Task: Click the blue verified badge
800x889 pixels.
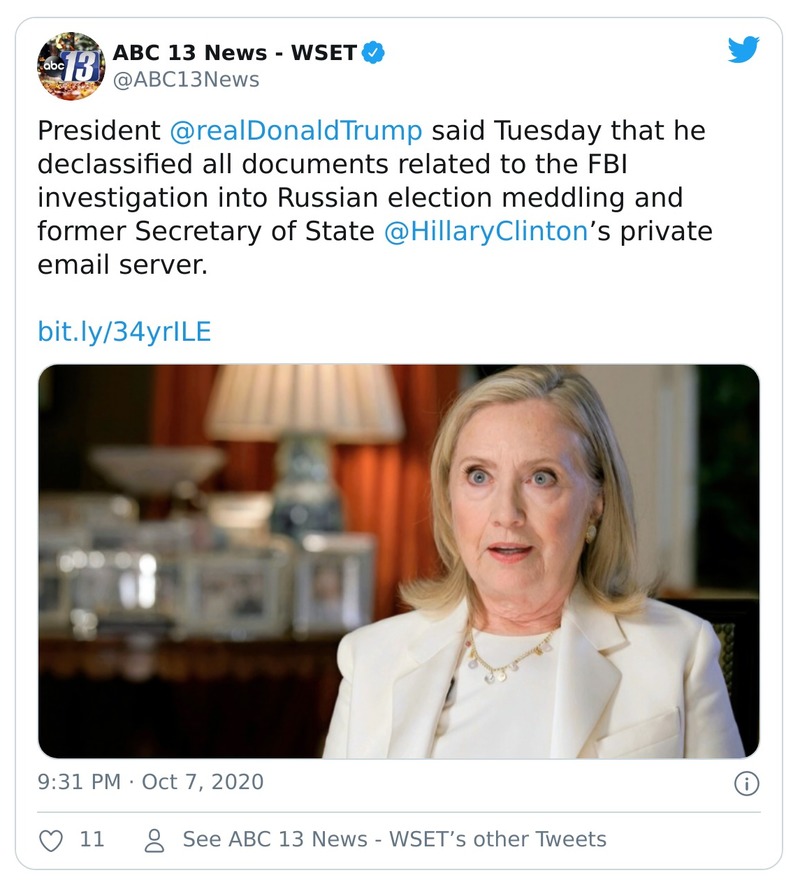Action: pos(374,53)
